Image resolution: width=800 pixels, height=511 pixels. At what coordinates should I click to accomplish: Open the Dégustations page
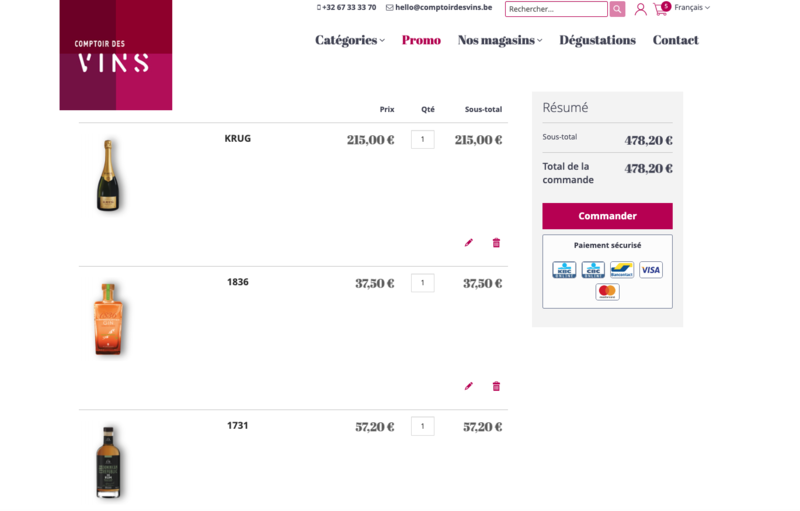597,40
